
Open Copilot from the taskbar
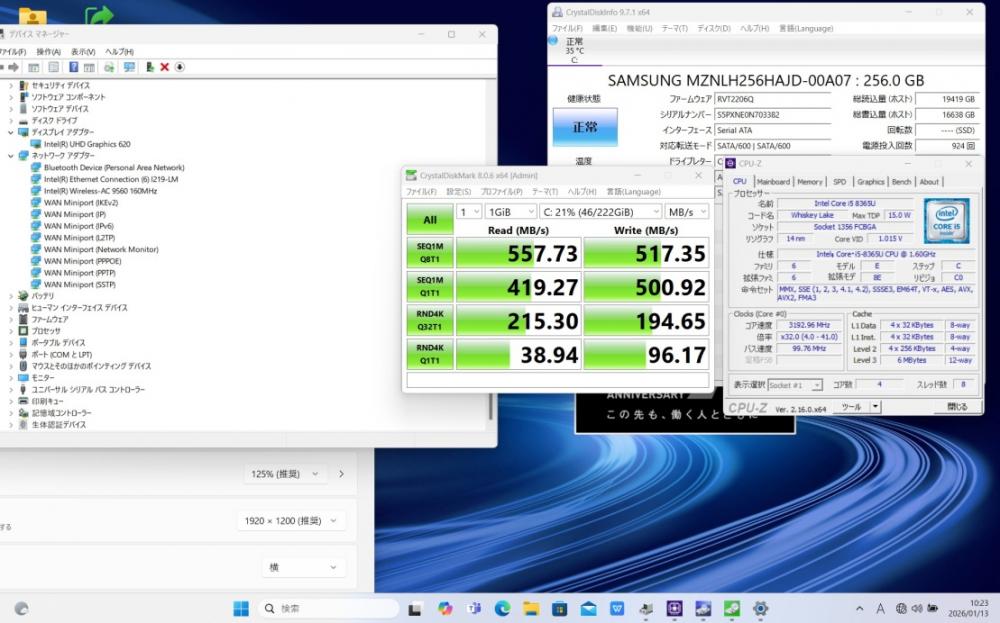(445, 608)
